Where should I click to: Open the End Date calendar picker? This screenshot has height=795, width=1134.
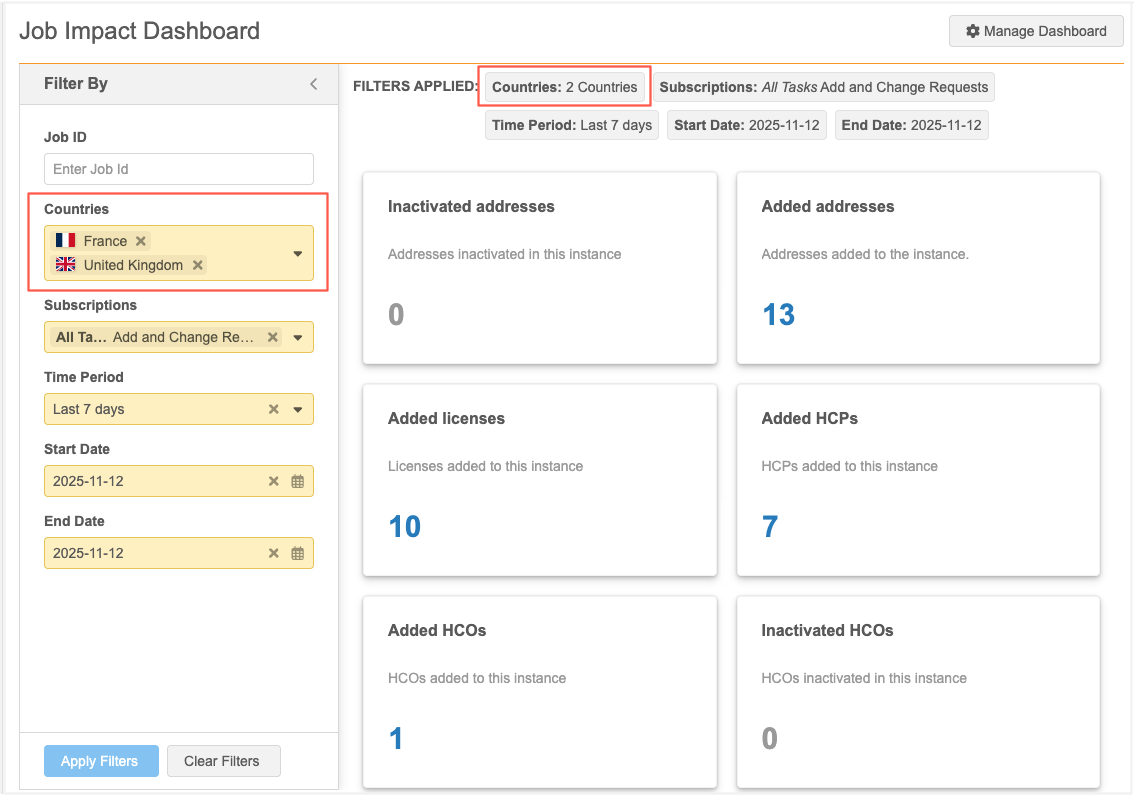(x=297, y=553)
